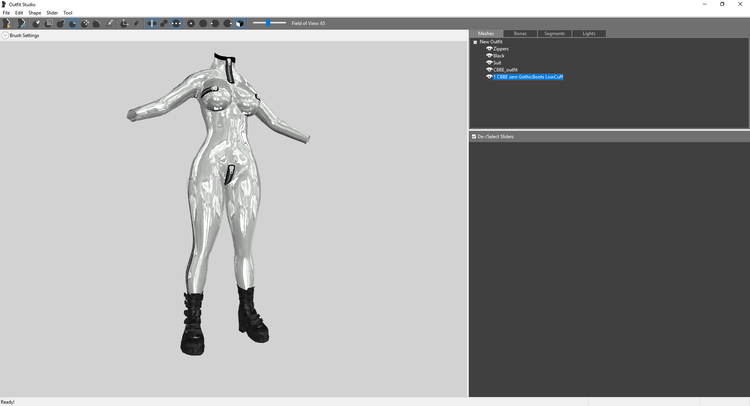Viewport: 750px width, 406px height.
Task: Collapse the New Outfit tree node
Action: (475, 42)
